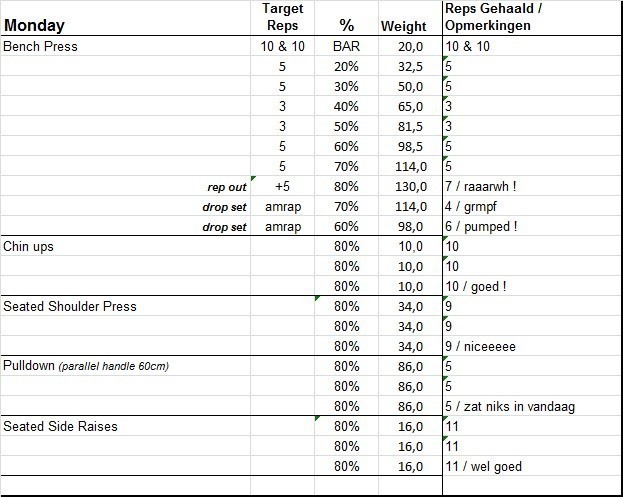Select the '9 / niceeeee' remark cell
This screenshot has width=623, height=497.
coord(480,346)
